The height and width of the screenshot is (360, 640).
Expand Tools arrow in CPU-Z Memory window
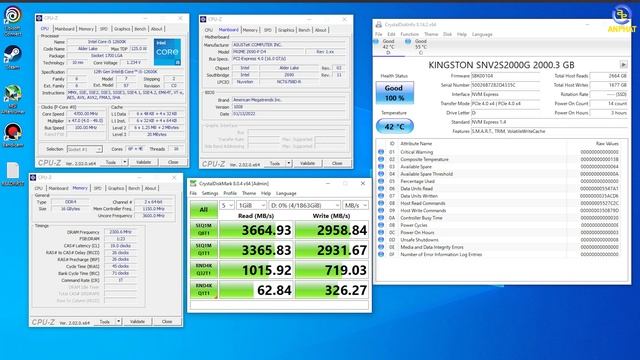coord(118,322)
